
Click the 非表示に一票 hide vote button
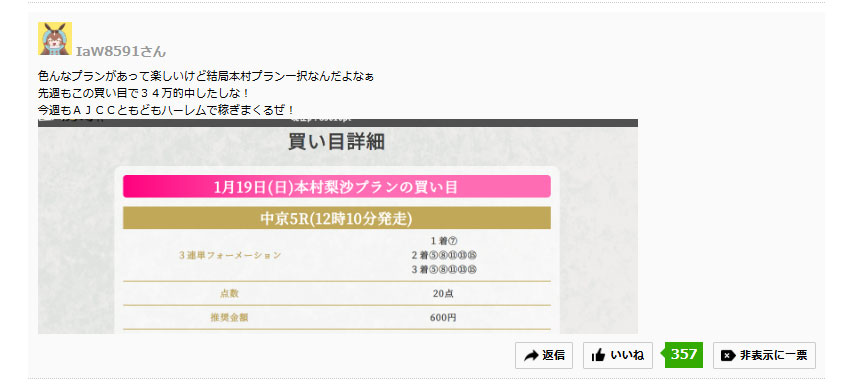coord(764,355)
